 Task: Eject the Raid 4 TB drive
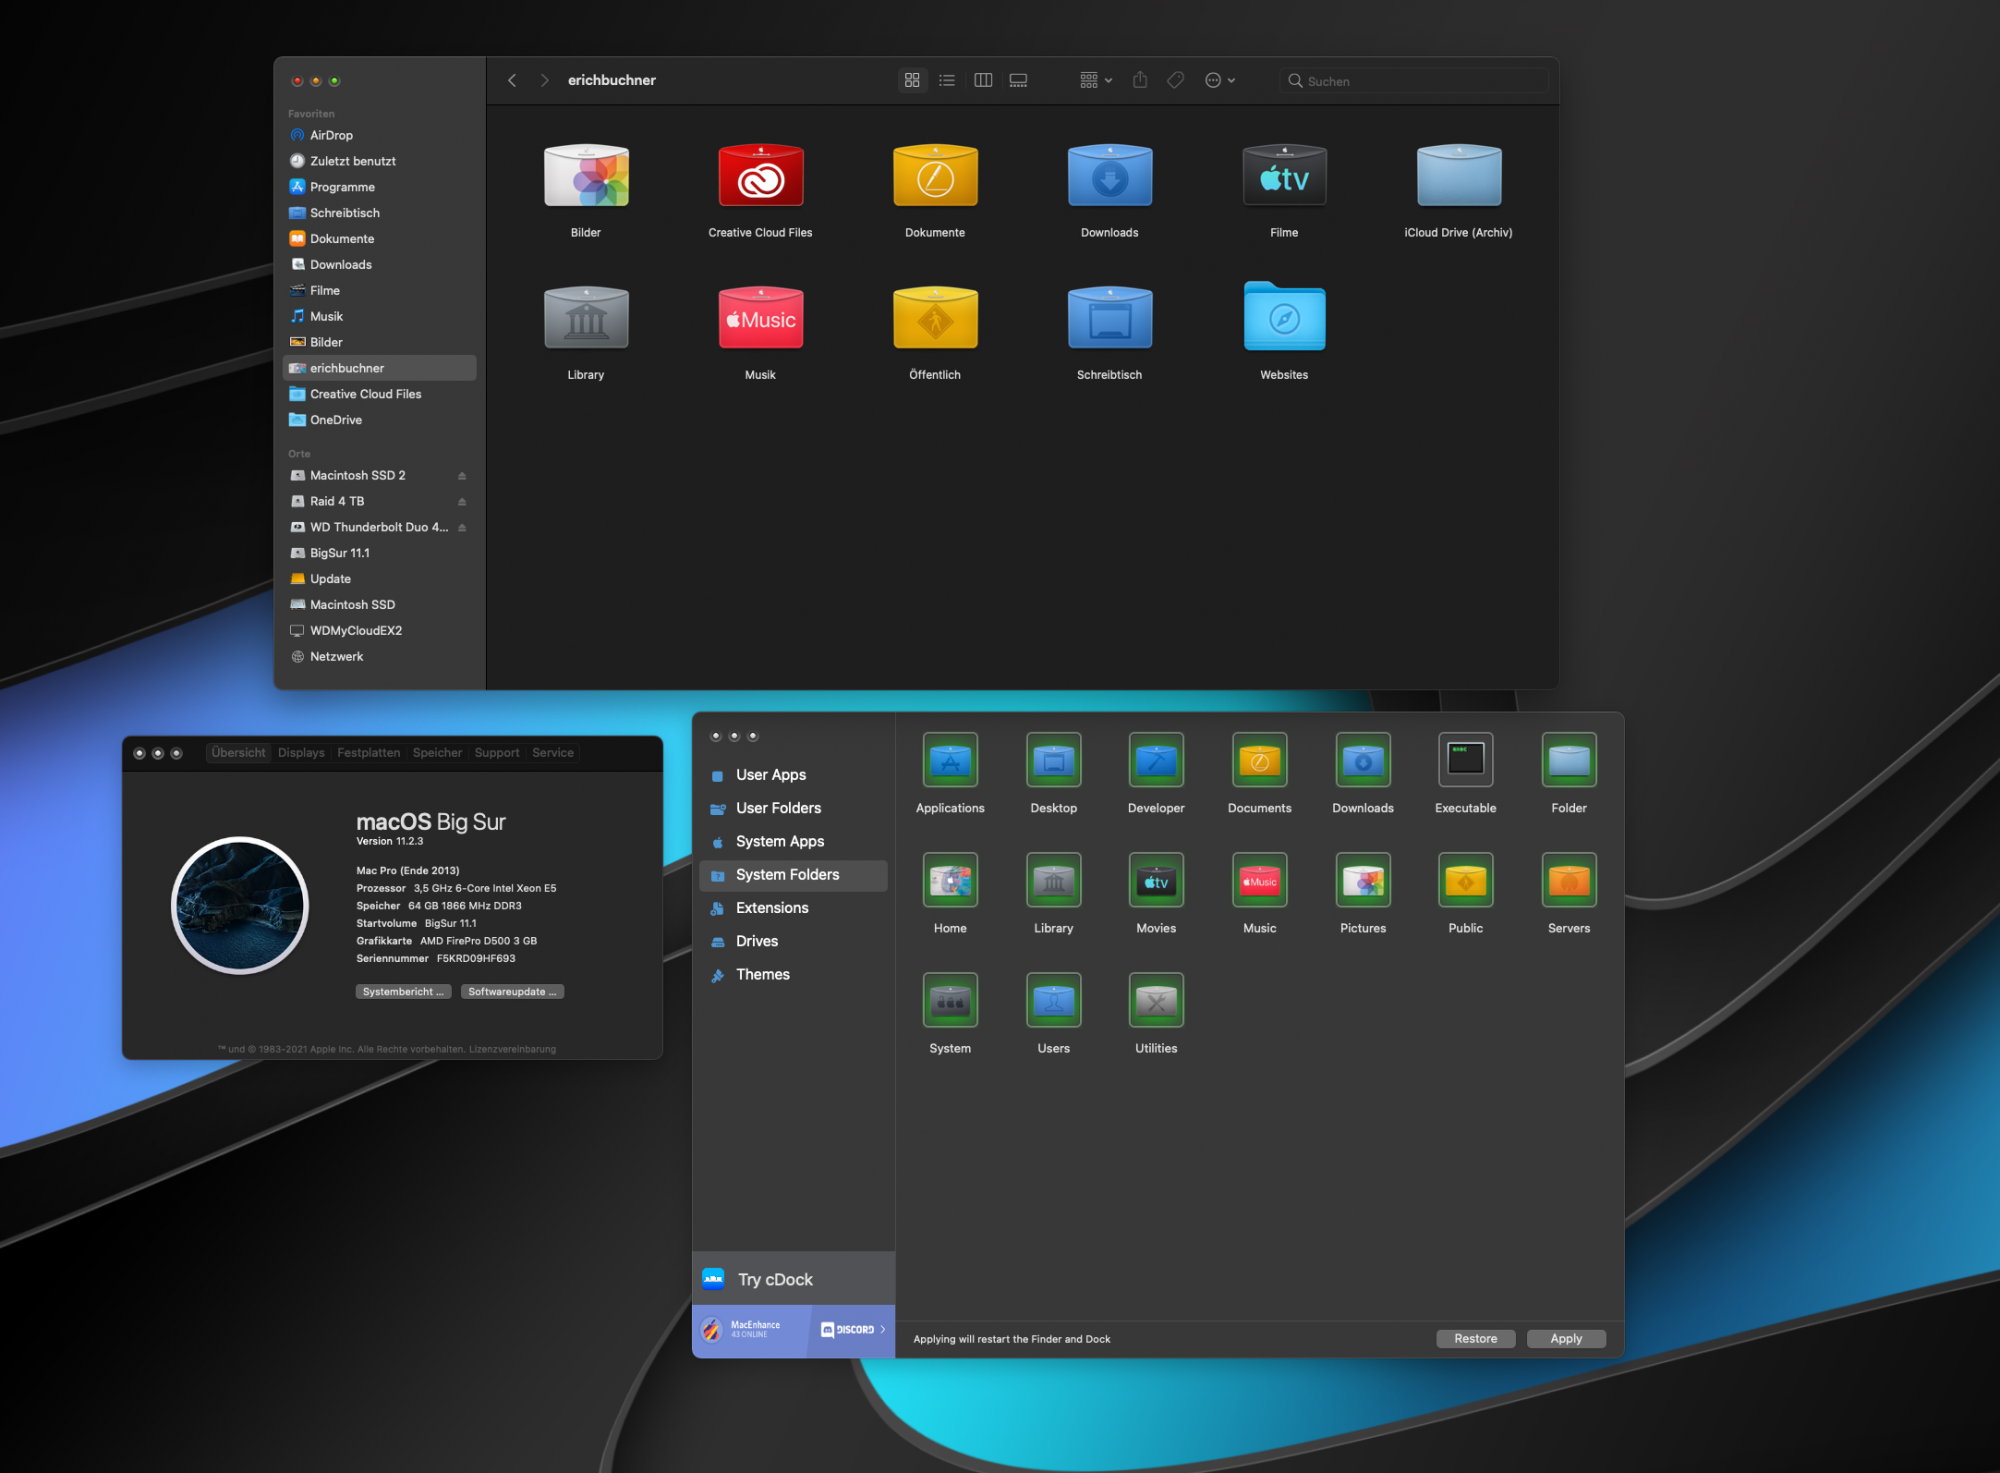pos(462,502)
